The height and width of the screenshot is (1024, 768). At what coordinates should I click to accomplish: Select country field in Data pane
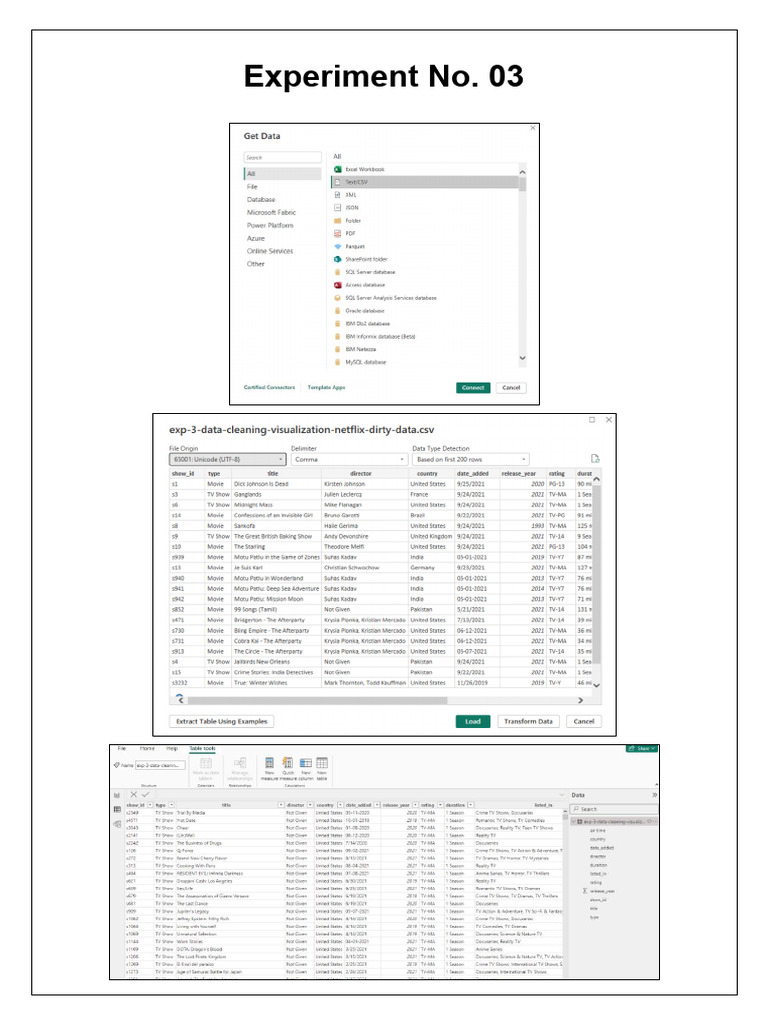pyautogui.click(x=598, y=839)
